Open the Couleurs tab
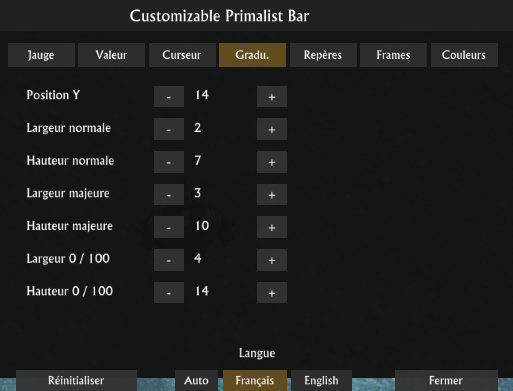 pyautogui.click(x=464, y=55)
